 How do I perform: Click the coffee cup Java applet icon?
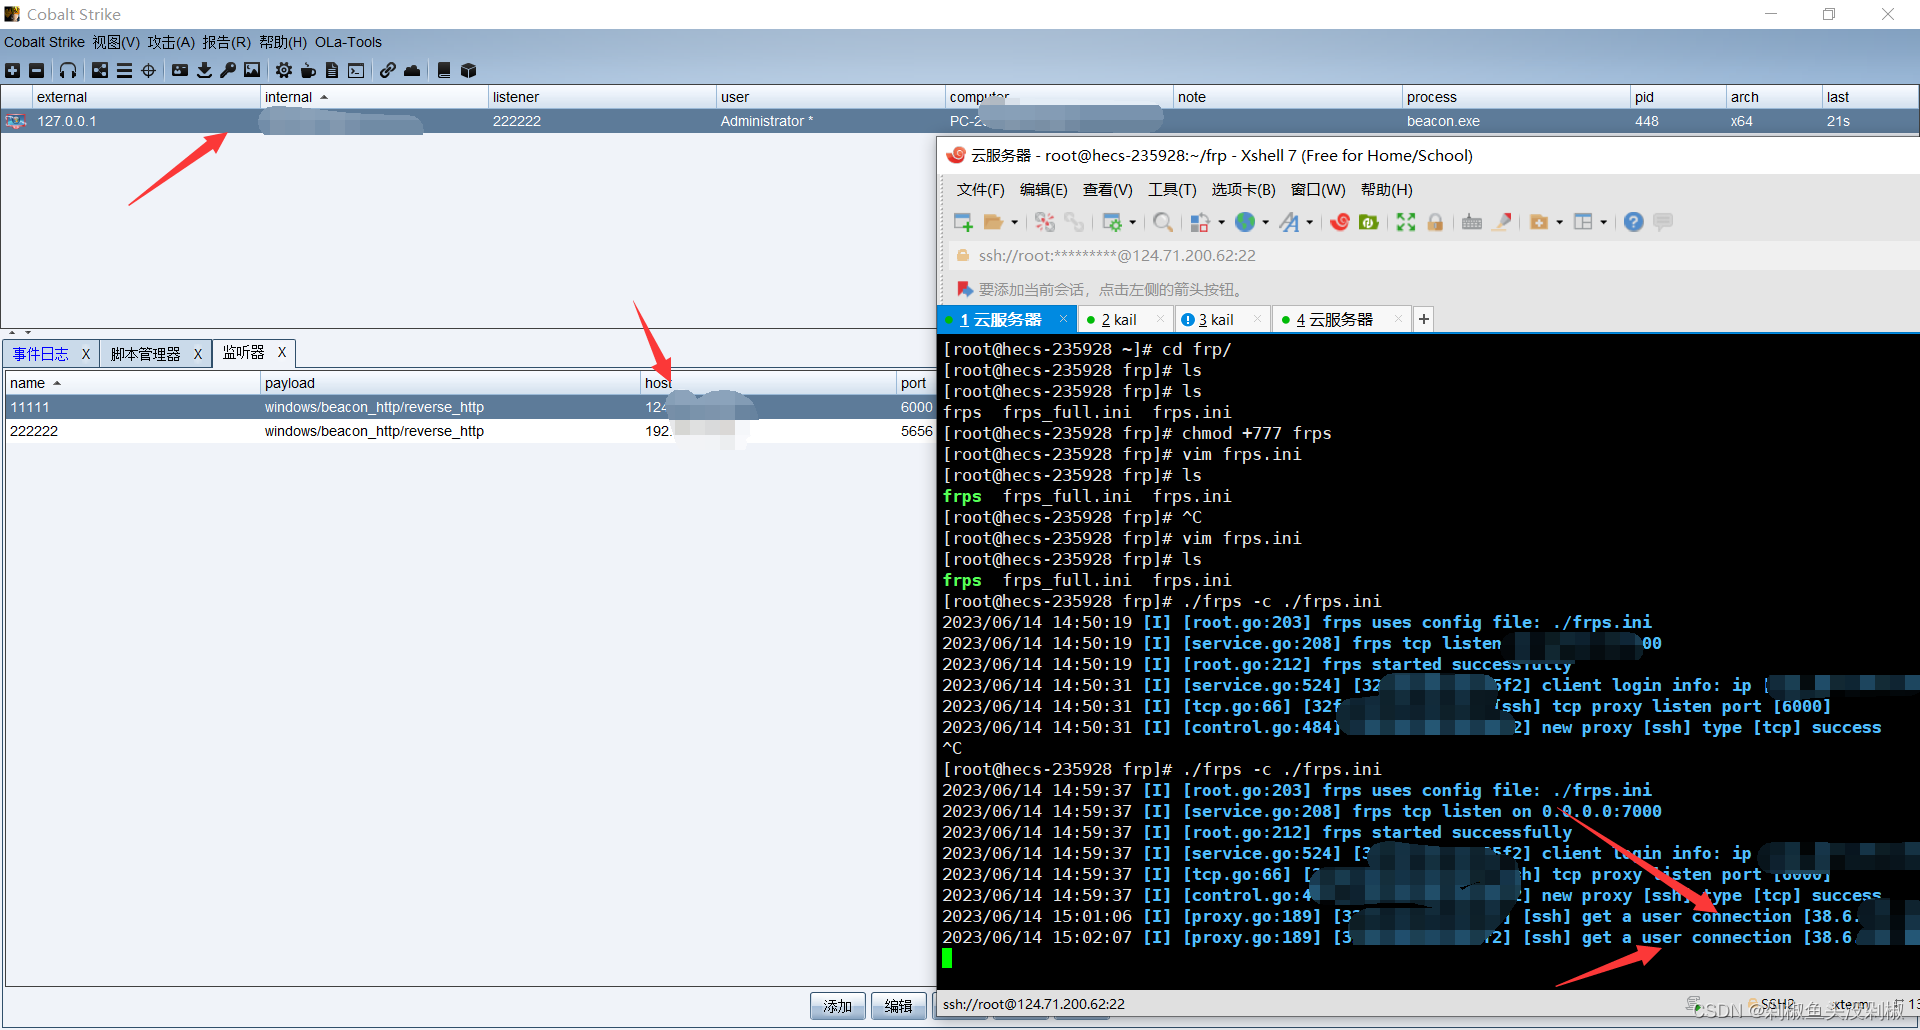pos(308,70)
